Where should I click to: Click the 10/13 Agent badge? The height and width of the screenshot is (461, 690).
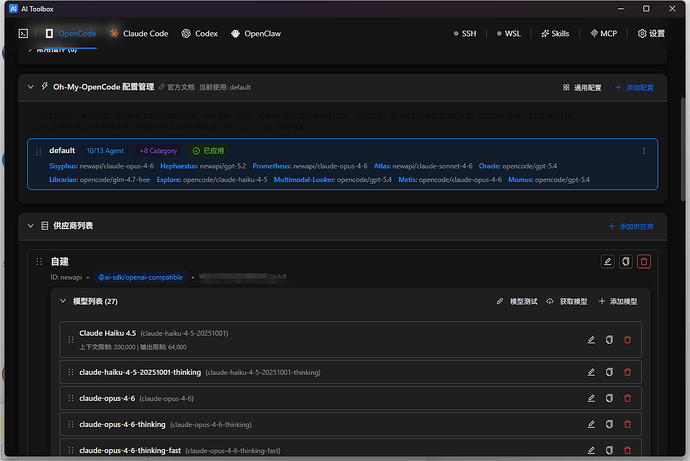[x=105, y=151]
